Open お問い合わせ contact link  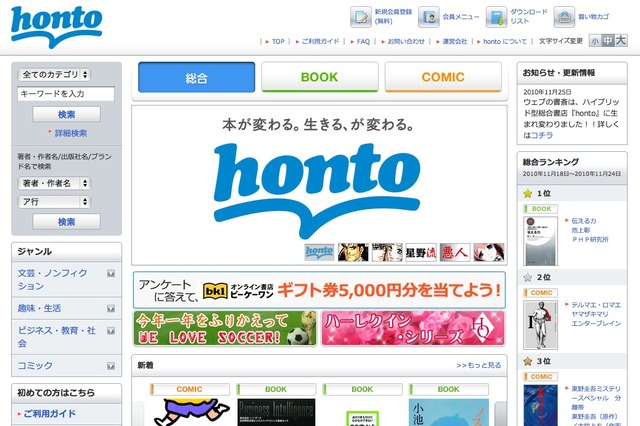(x=406, y=41)
